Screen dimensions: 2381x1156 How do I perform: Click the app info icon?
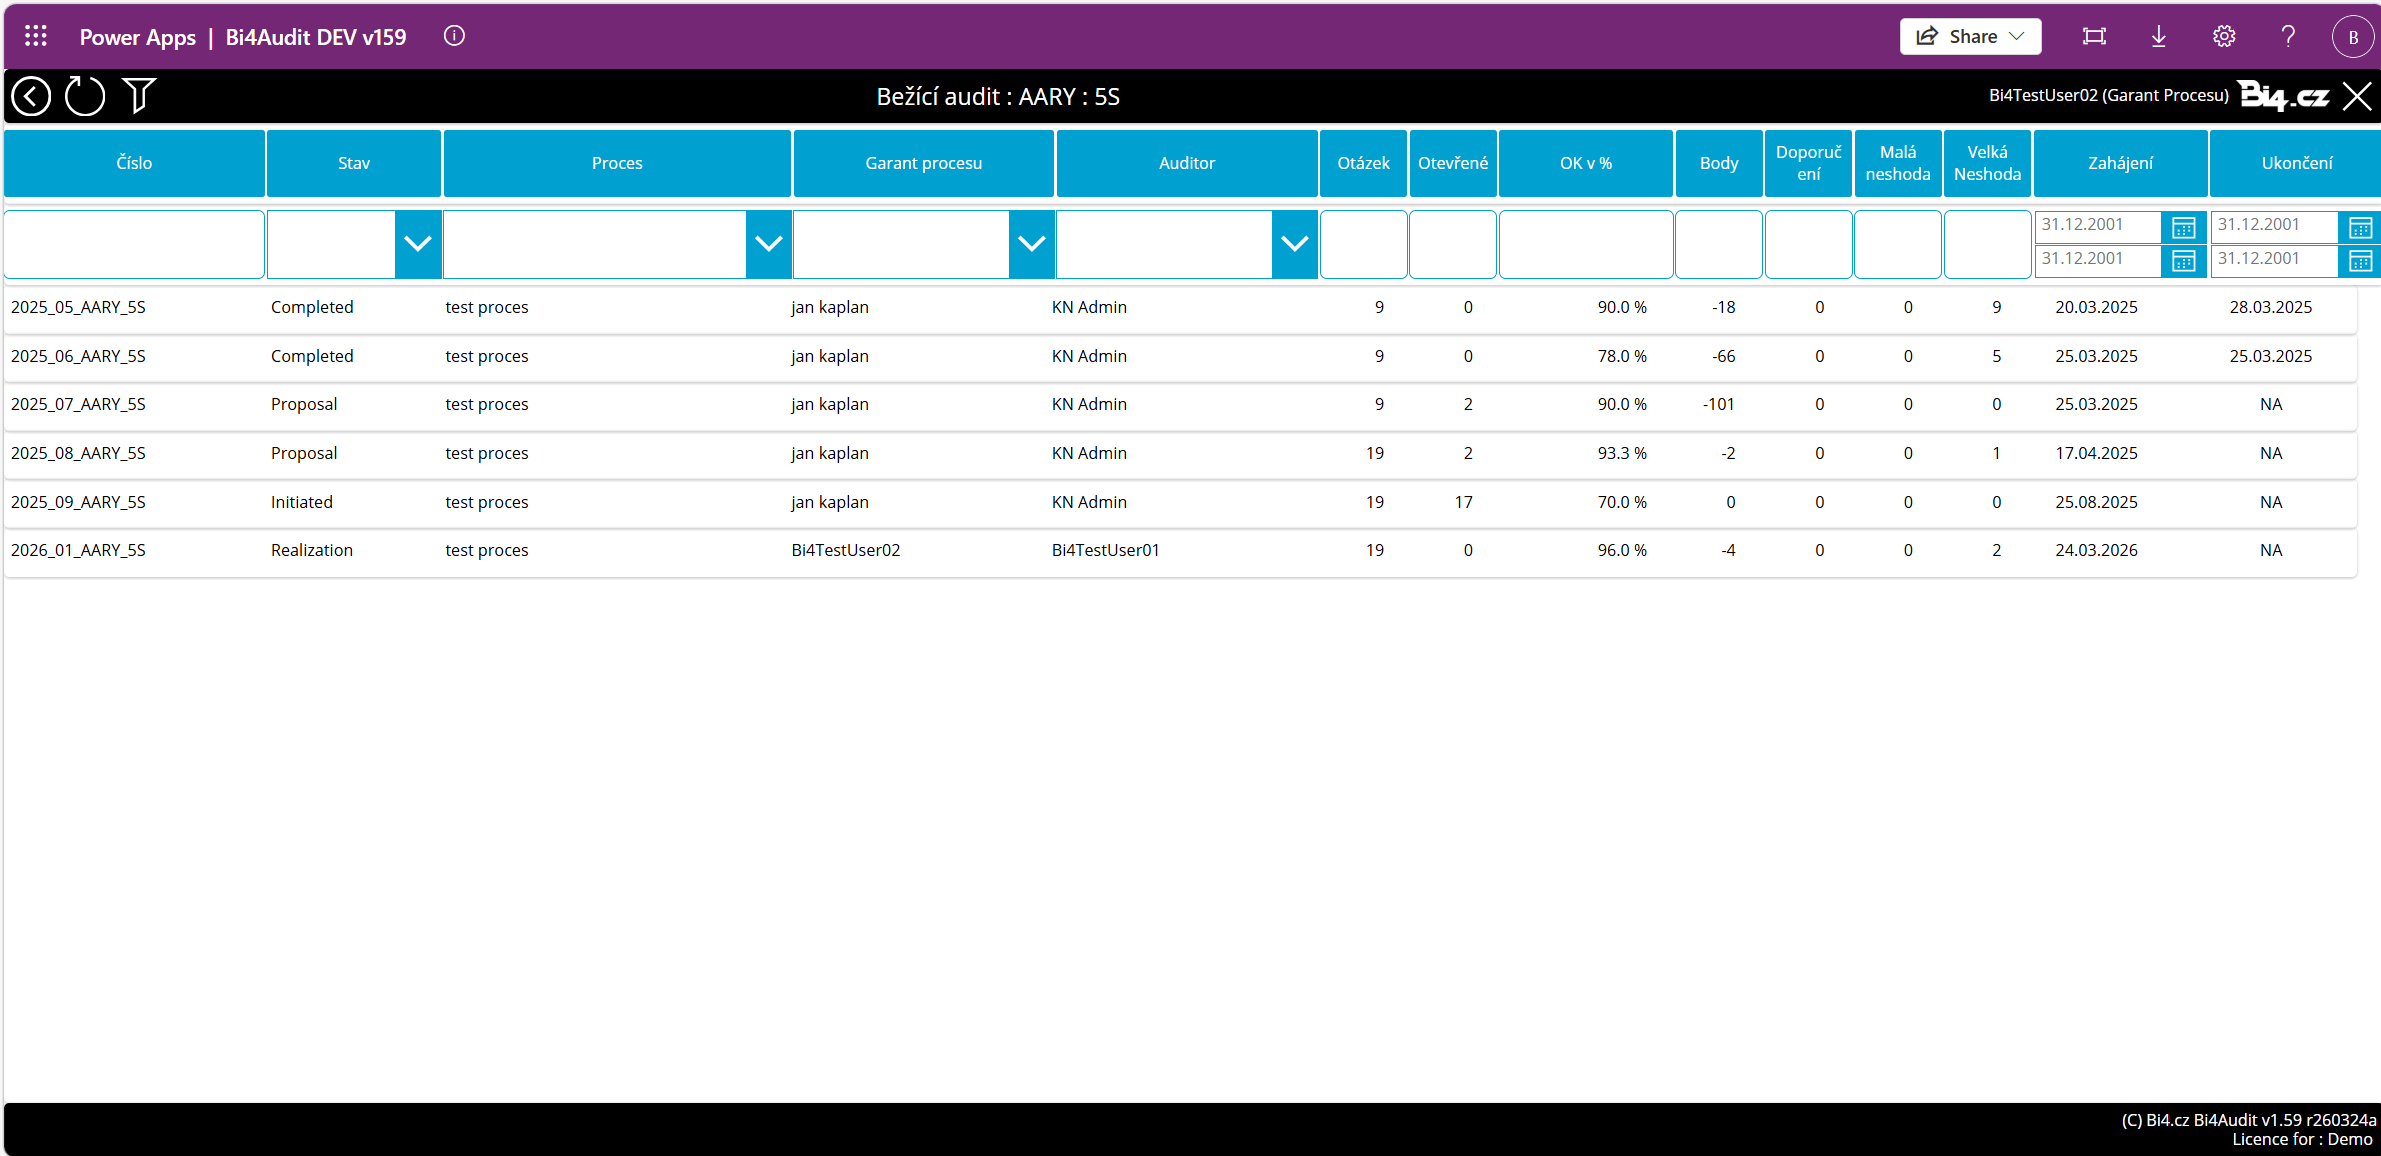(x=454, y=37)
